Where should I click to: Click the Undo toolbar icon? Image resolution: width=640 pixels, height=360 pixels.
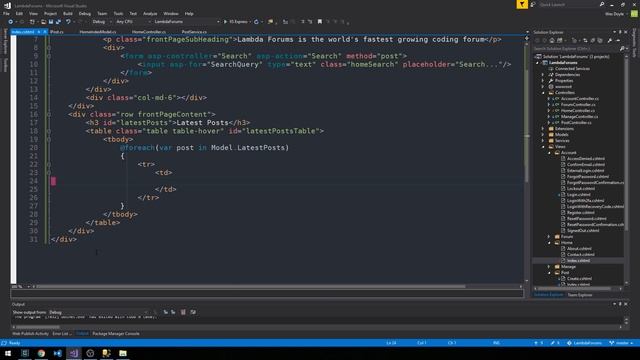(x=68, y=22)
